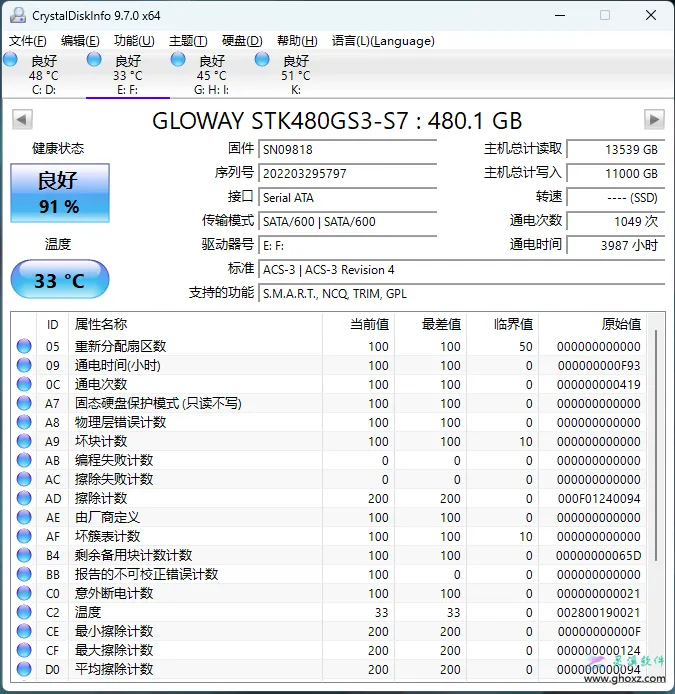Switch to the 51 °C K: disk tab

pyautogui.click(x=296, y=74)
